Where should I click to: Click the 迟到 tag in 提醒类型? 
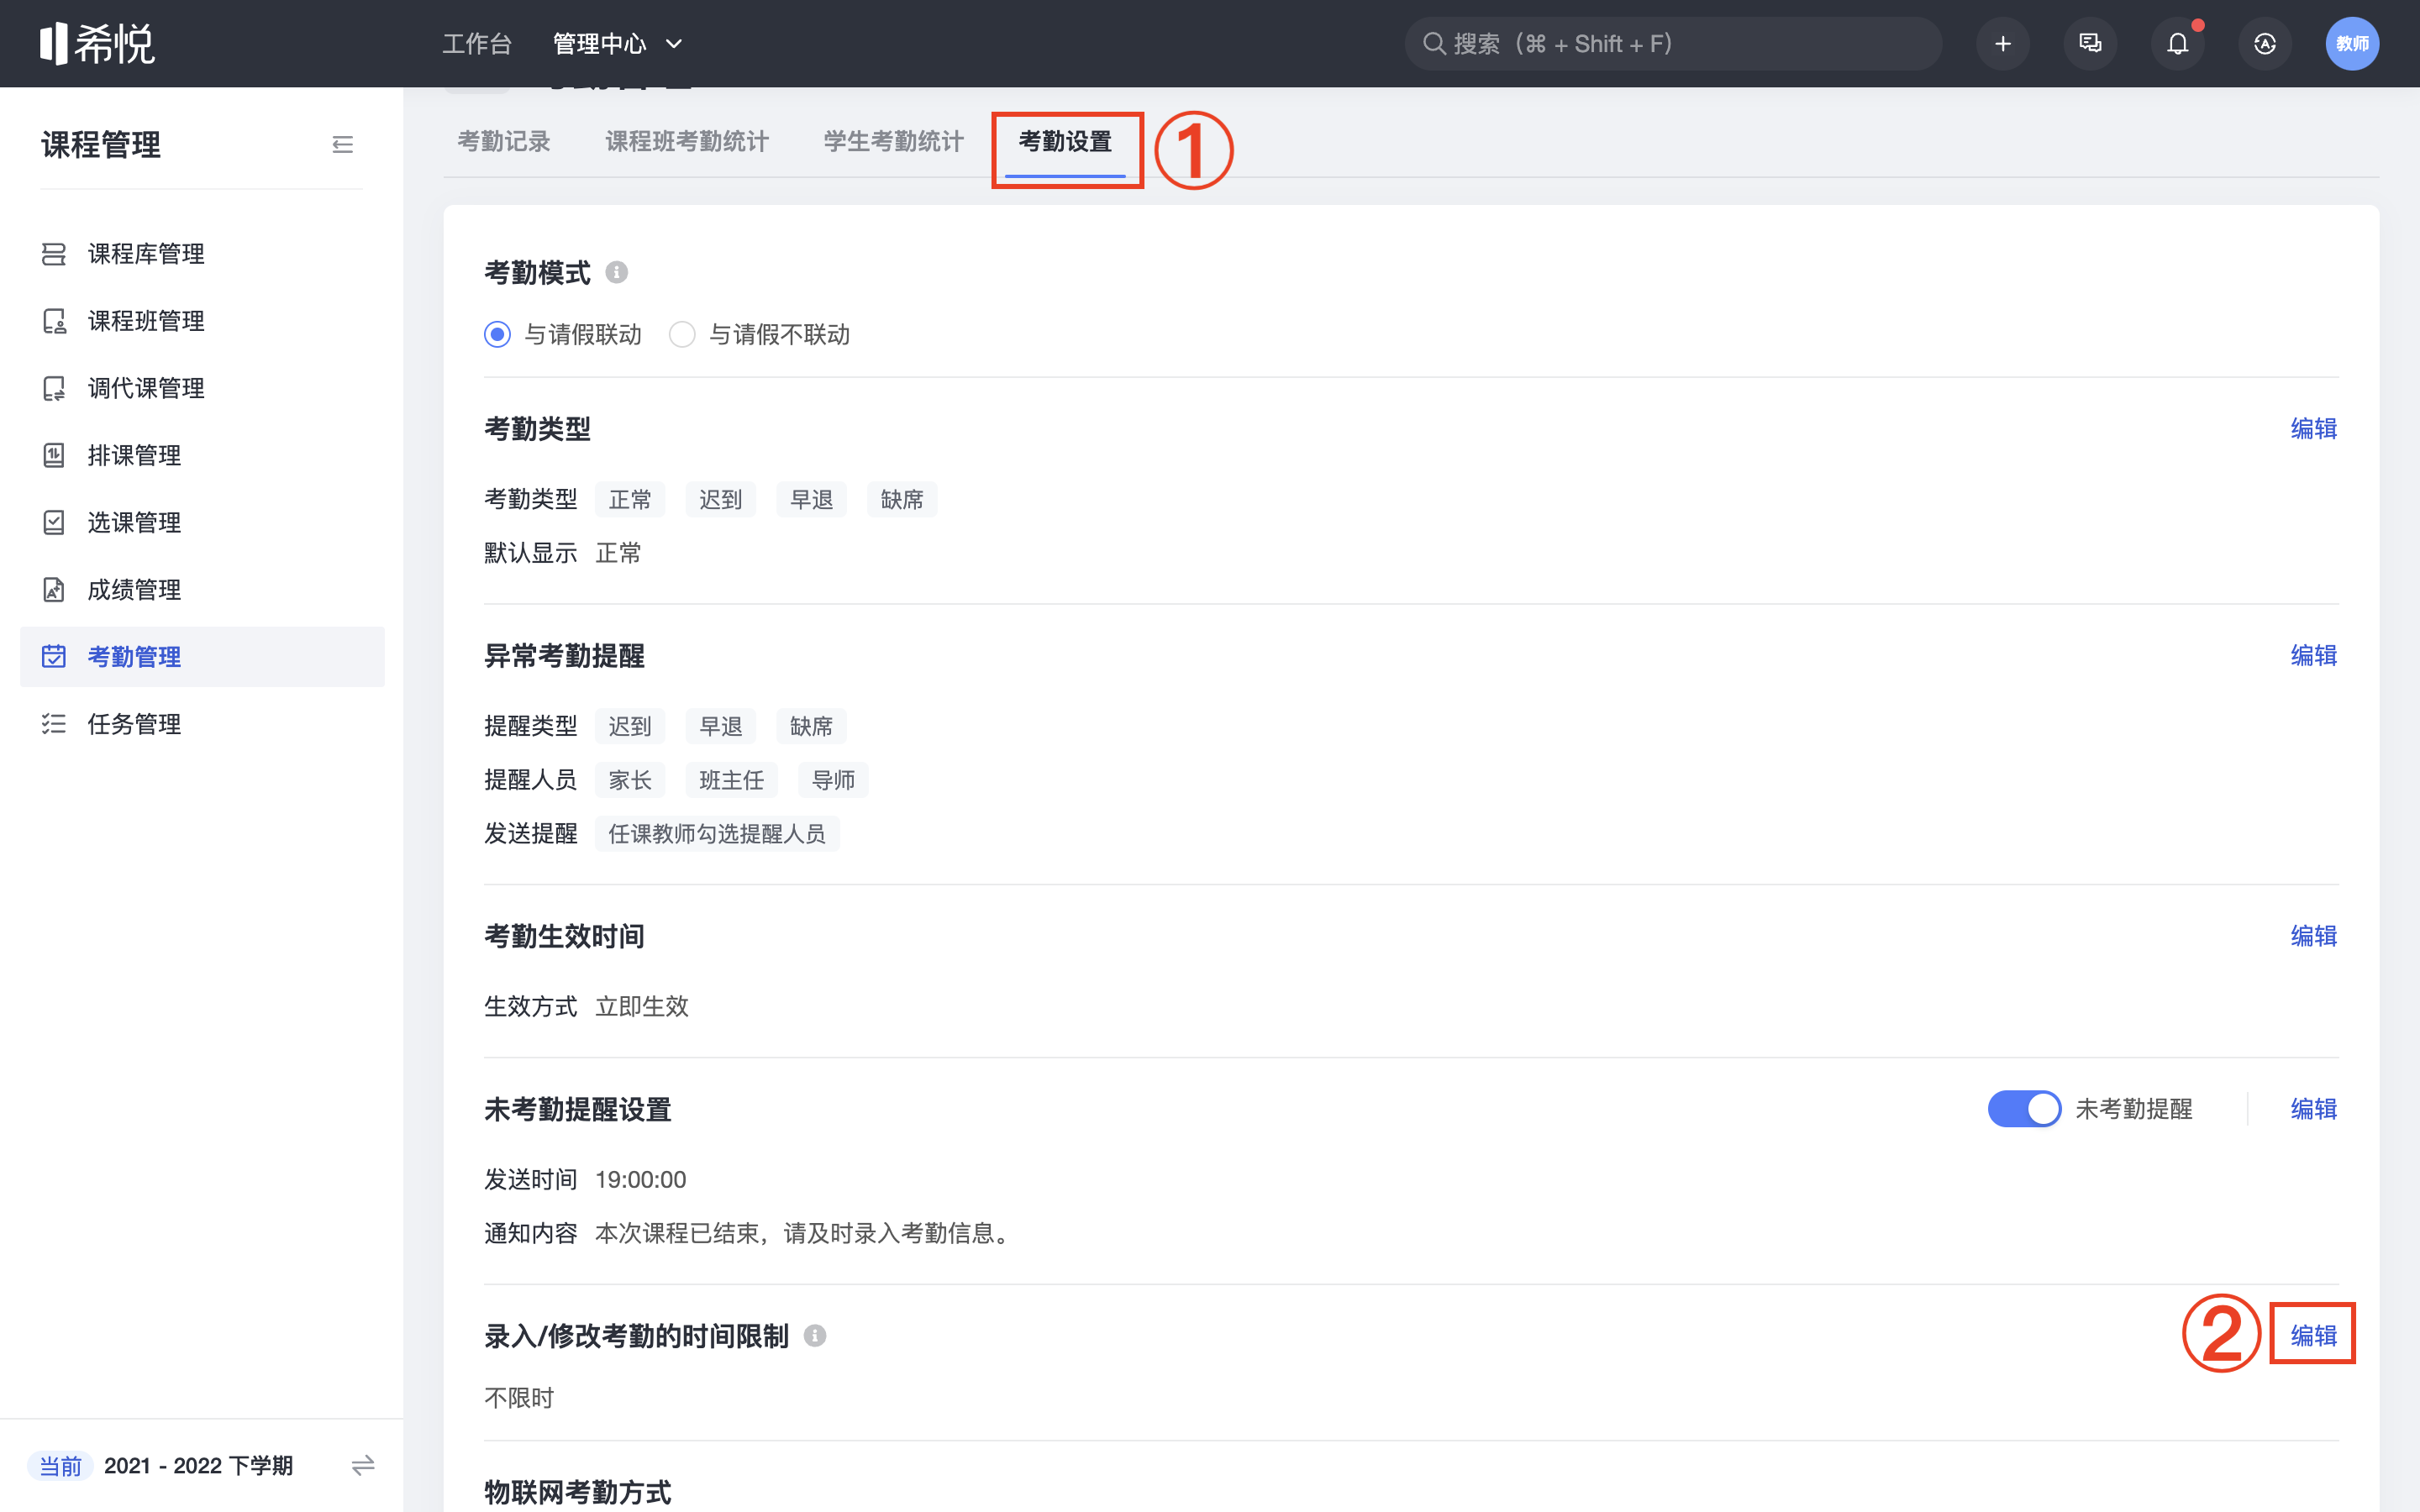[630, 726]
